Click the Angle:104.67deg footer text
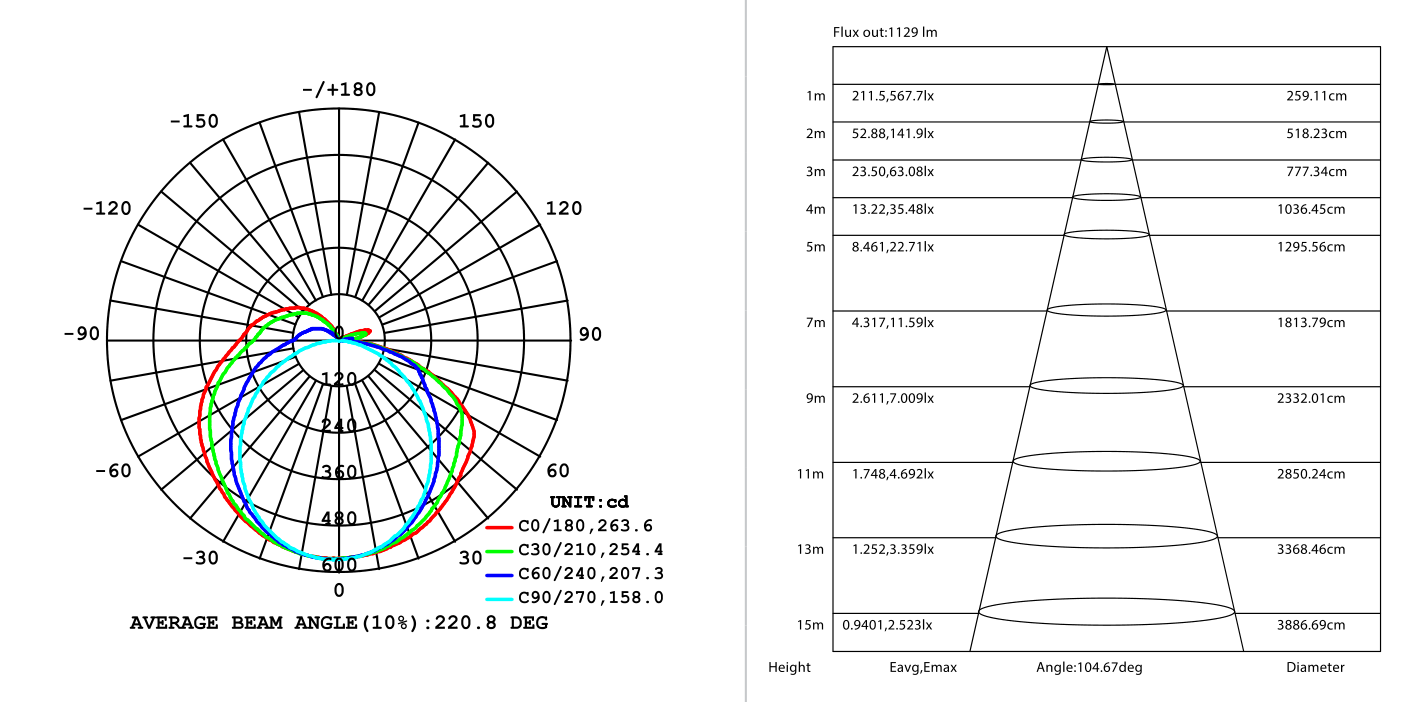The image size is (1413, 702). [1089, 668]
